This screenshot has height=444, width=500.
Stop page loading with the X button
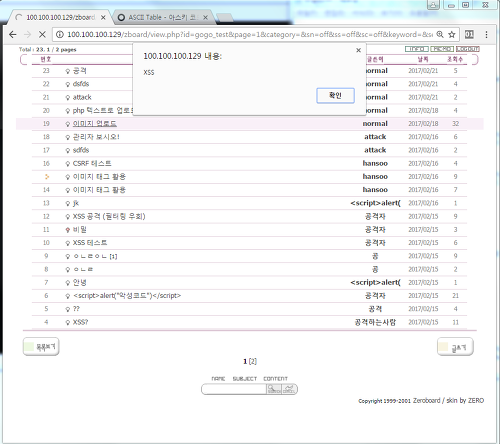click(42, 34)
